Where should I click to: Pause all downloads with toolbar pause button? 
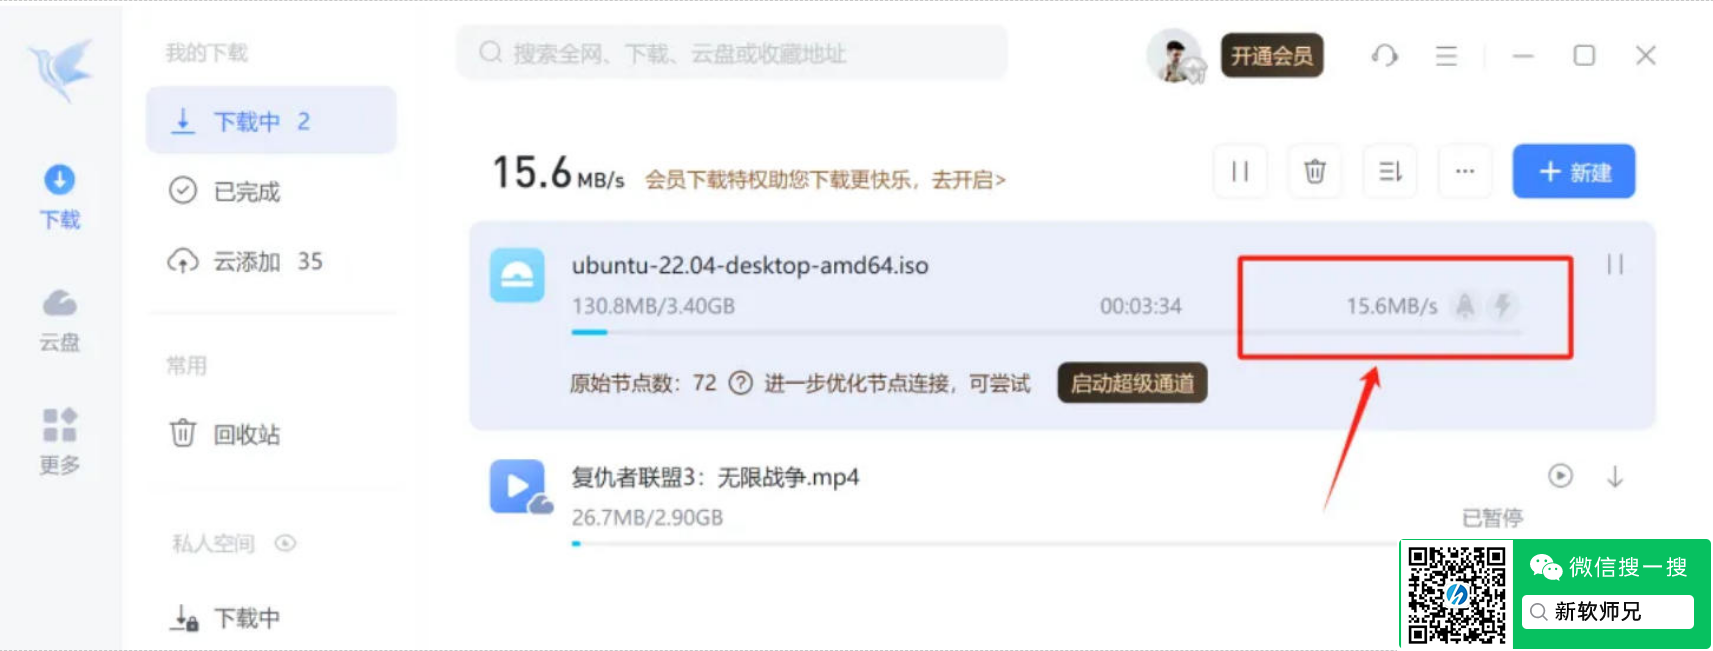coord(1240,171)
